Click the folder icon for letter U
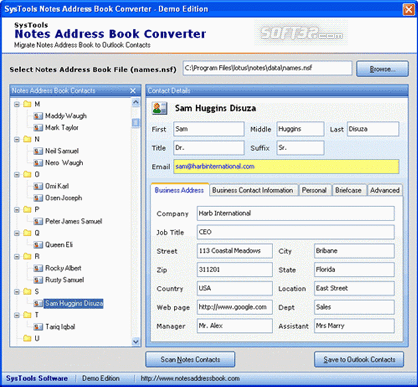 27,339
